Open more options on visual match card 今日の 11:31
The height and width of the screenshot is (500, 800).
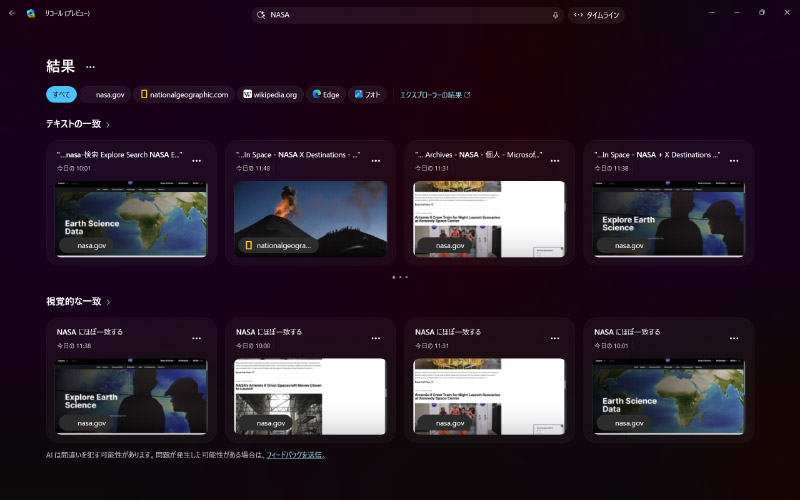coord(555,338)
